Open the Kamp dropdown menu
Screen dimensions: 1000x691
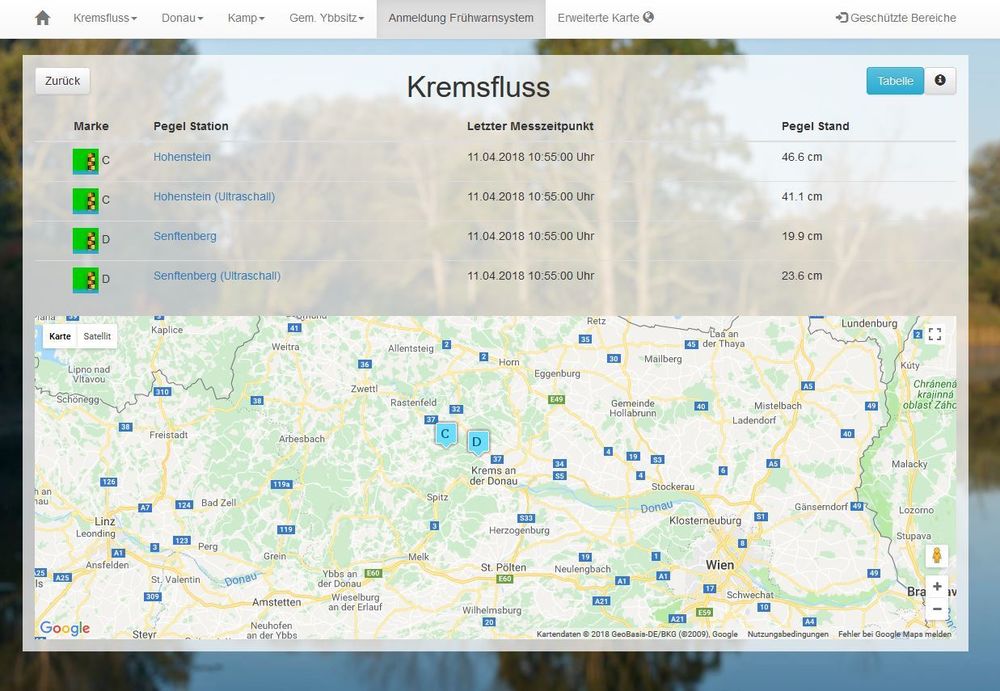pyautogui.click(x=246, y=18)
